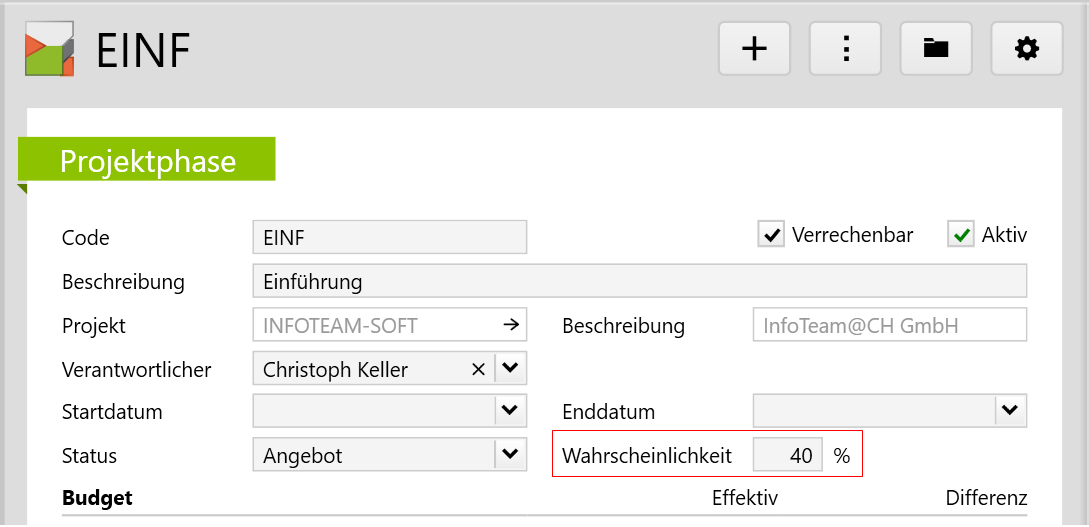This screenshot has width=1089, height=527.
Task: Follow the arrow link in Projekt field
Action: 510,325
